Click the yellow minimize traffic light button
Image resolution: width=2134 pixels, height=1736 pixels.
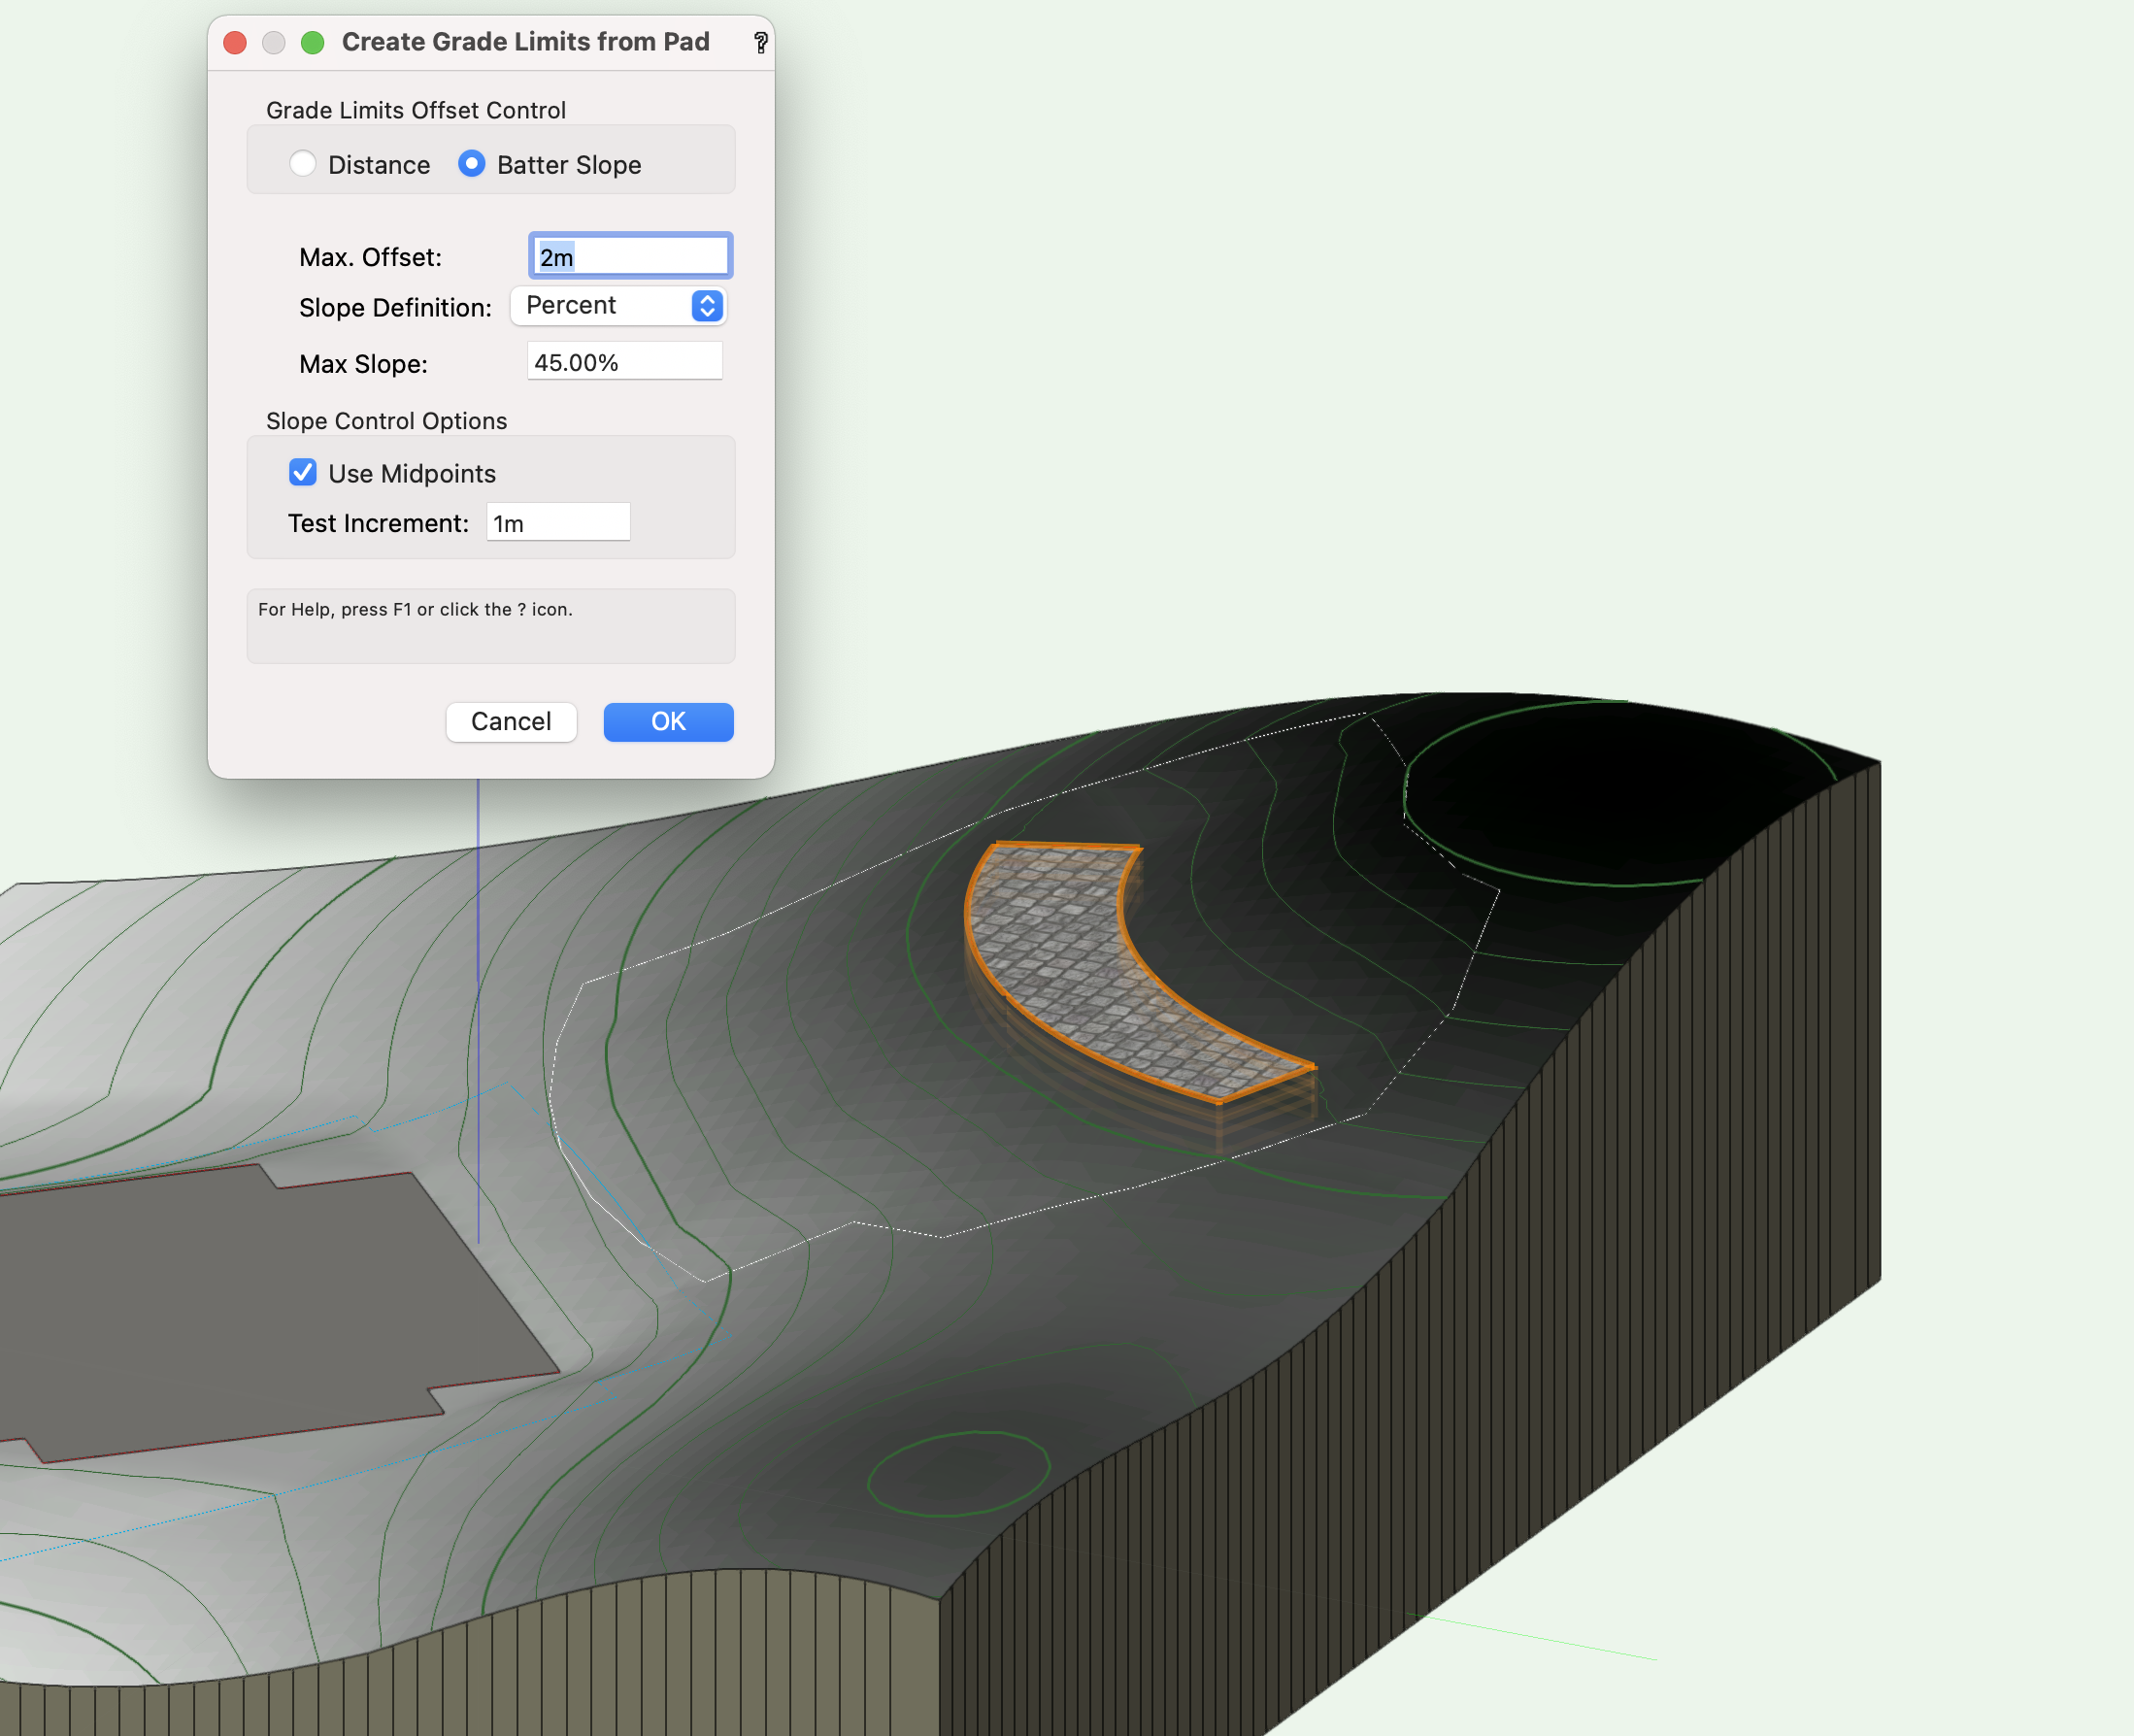pyautogui.click(x=273, y=42)
